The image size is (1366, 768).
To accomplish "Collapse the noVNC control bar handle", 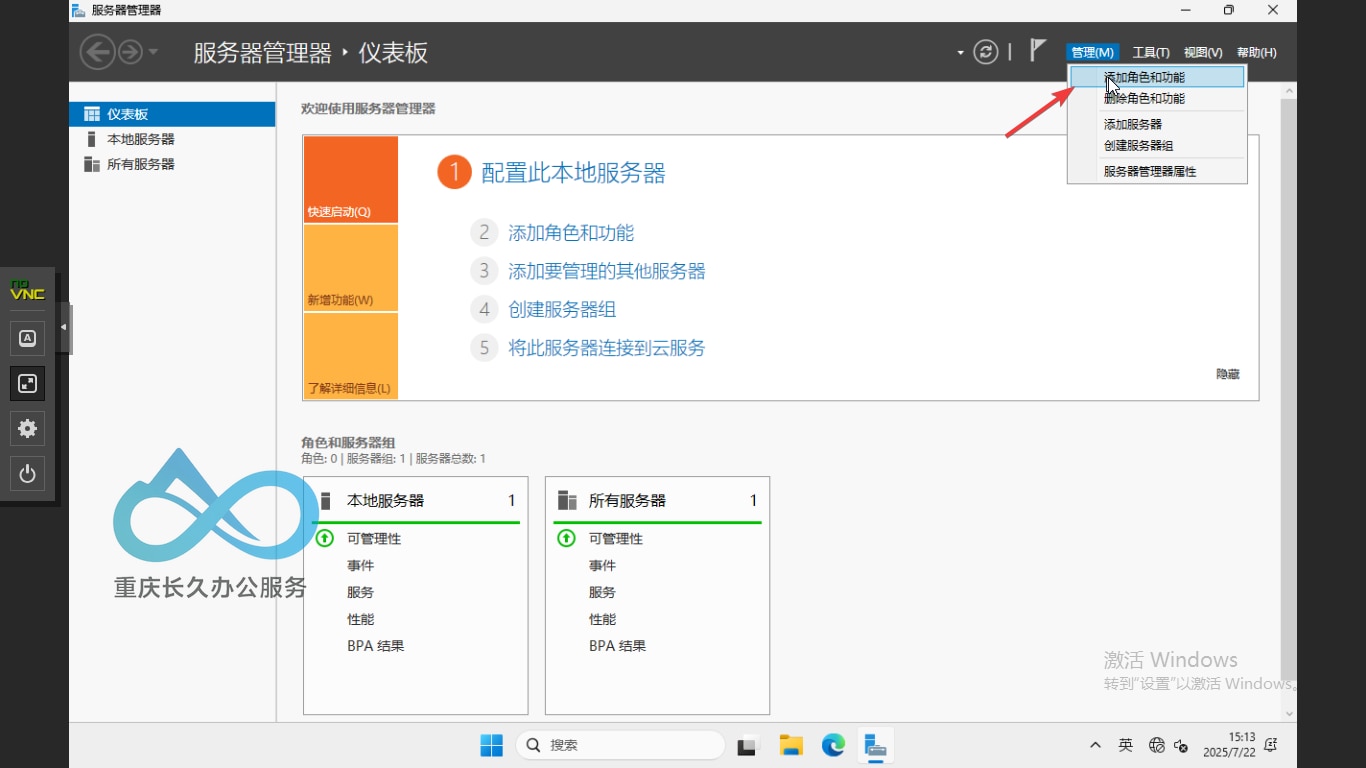I will coord(65,327).
